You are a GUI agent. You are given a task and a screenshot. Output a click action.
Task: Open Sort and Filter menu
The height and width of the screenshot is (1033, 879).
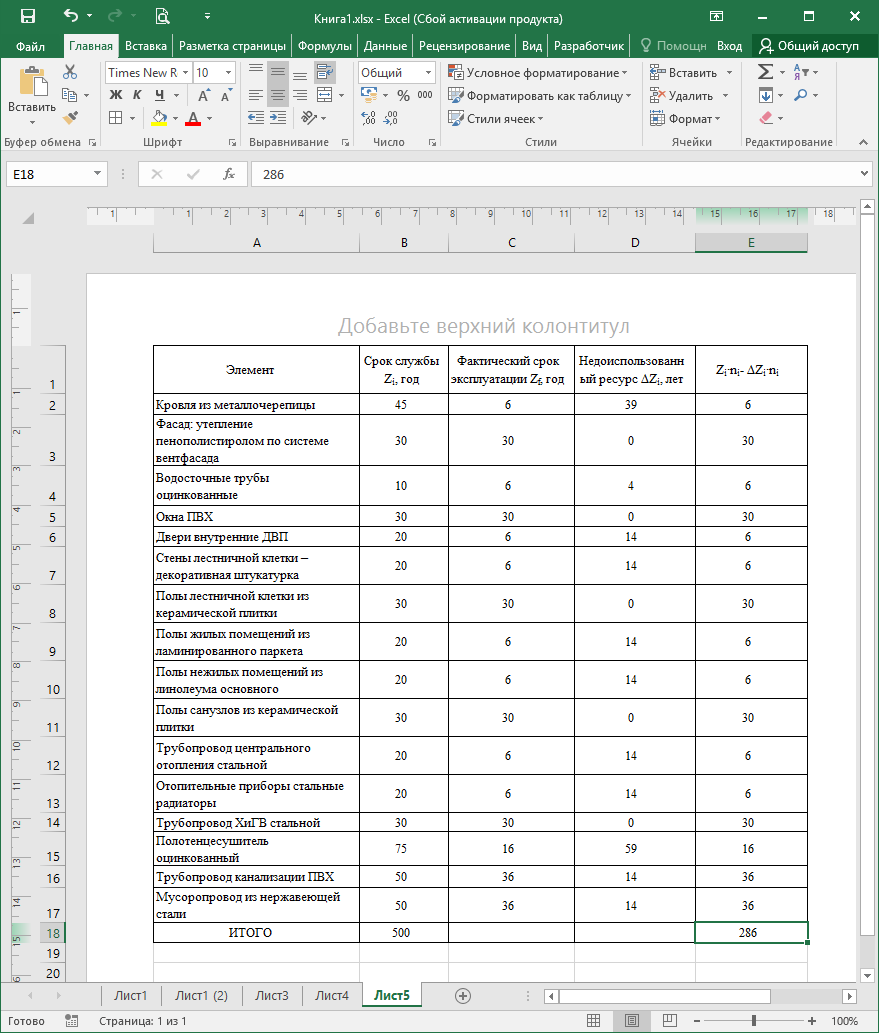801,72
